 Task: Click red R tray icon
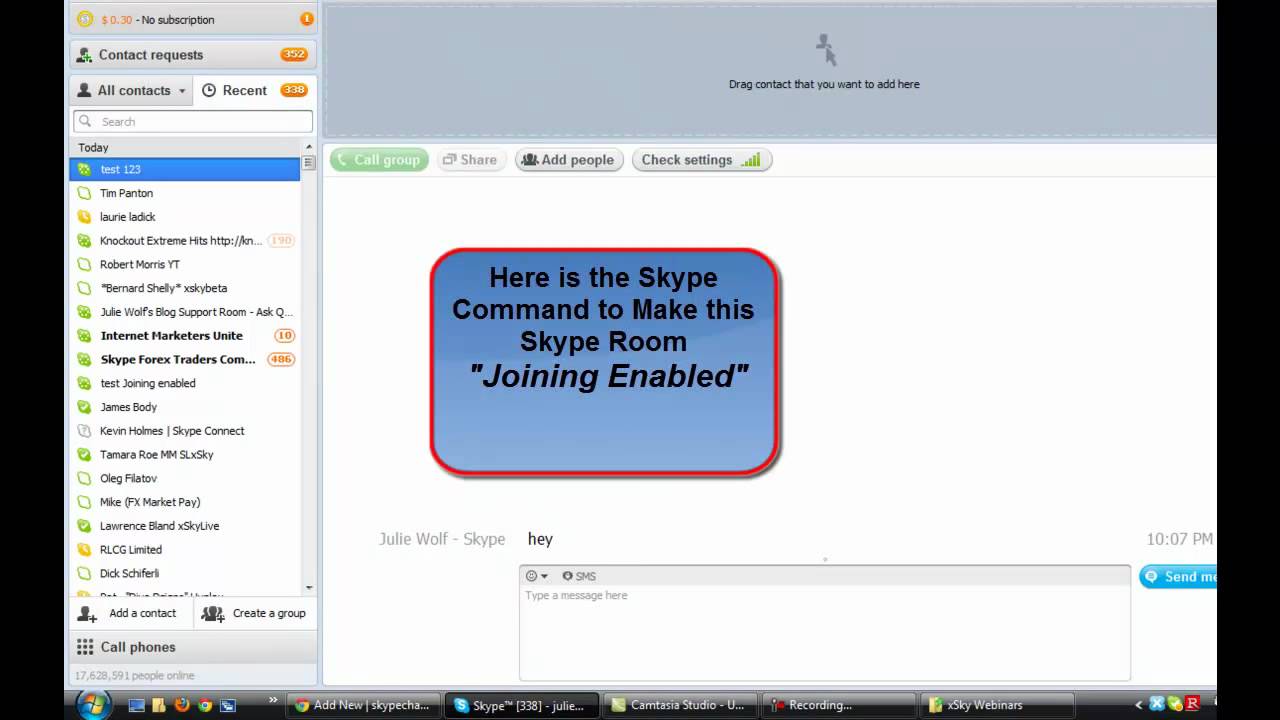(x=1192, y=704)
